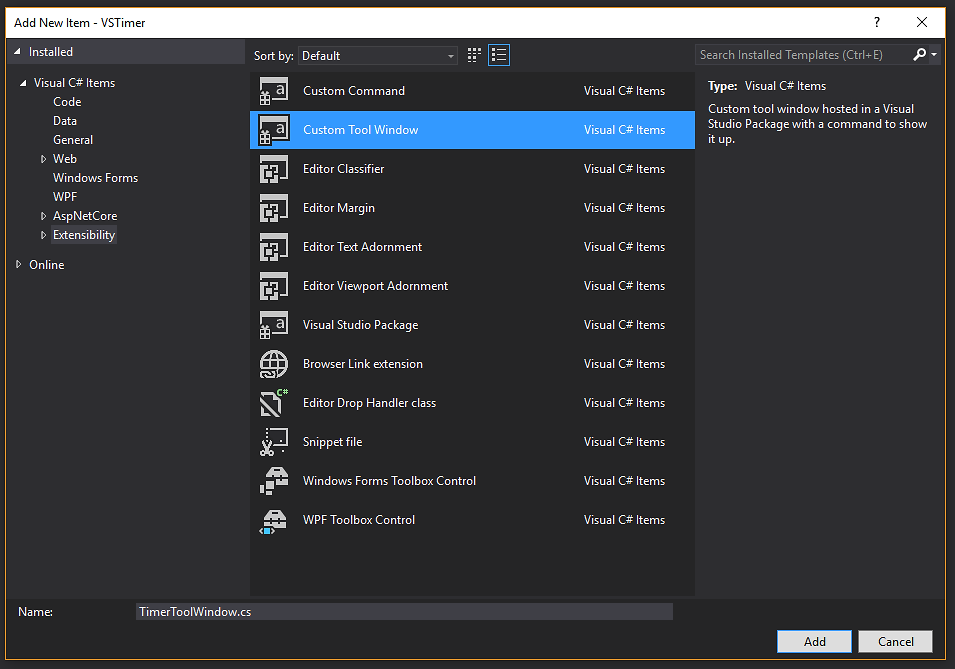Select the Custom Command template name
This screenshot has width=955, height=669.
pos(354,91)
